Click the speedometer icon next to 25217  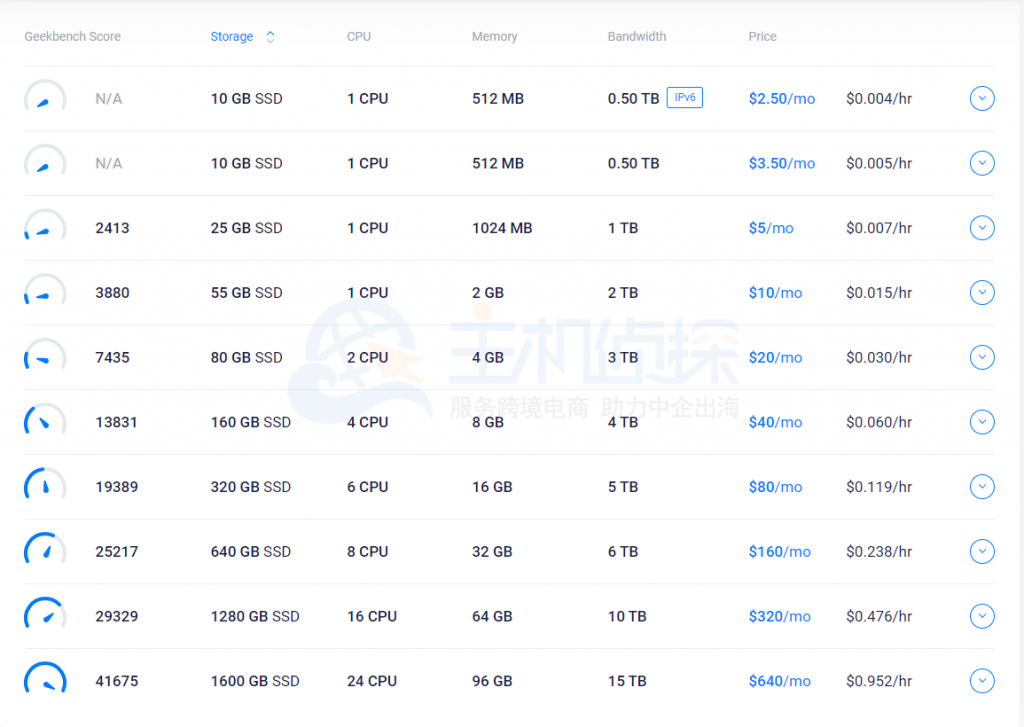coord(45,551)
